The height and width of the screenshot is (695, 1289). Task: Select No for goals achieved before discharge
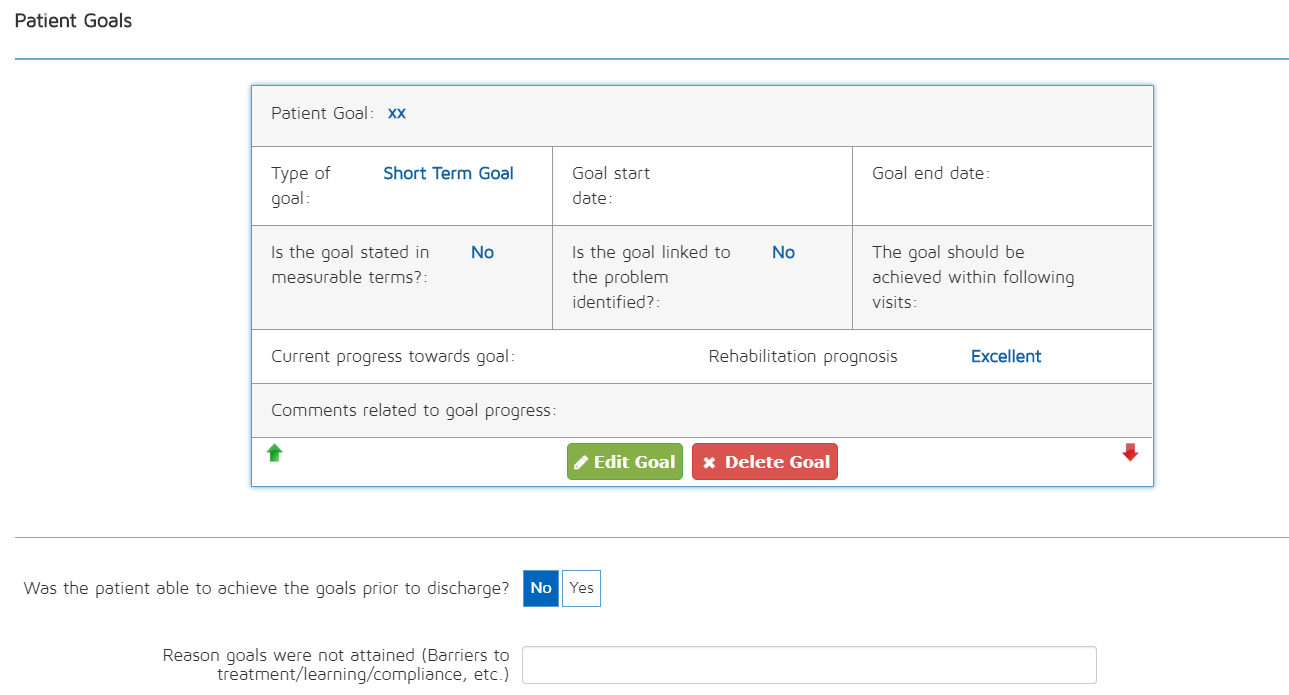[541, 588]
